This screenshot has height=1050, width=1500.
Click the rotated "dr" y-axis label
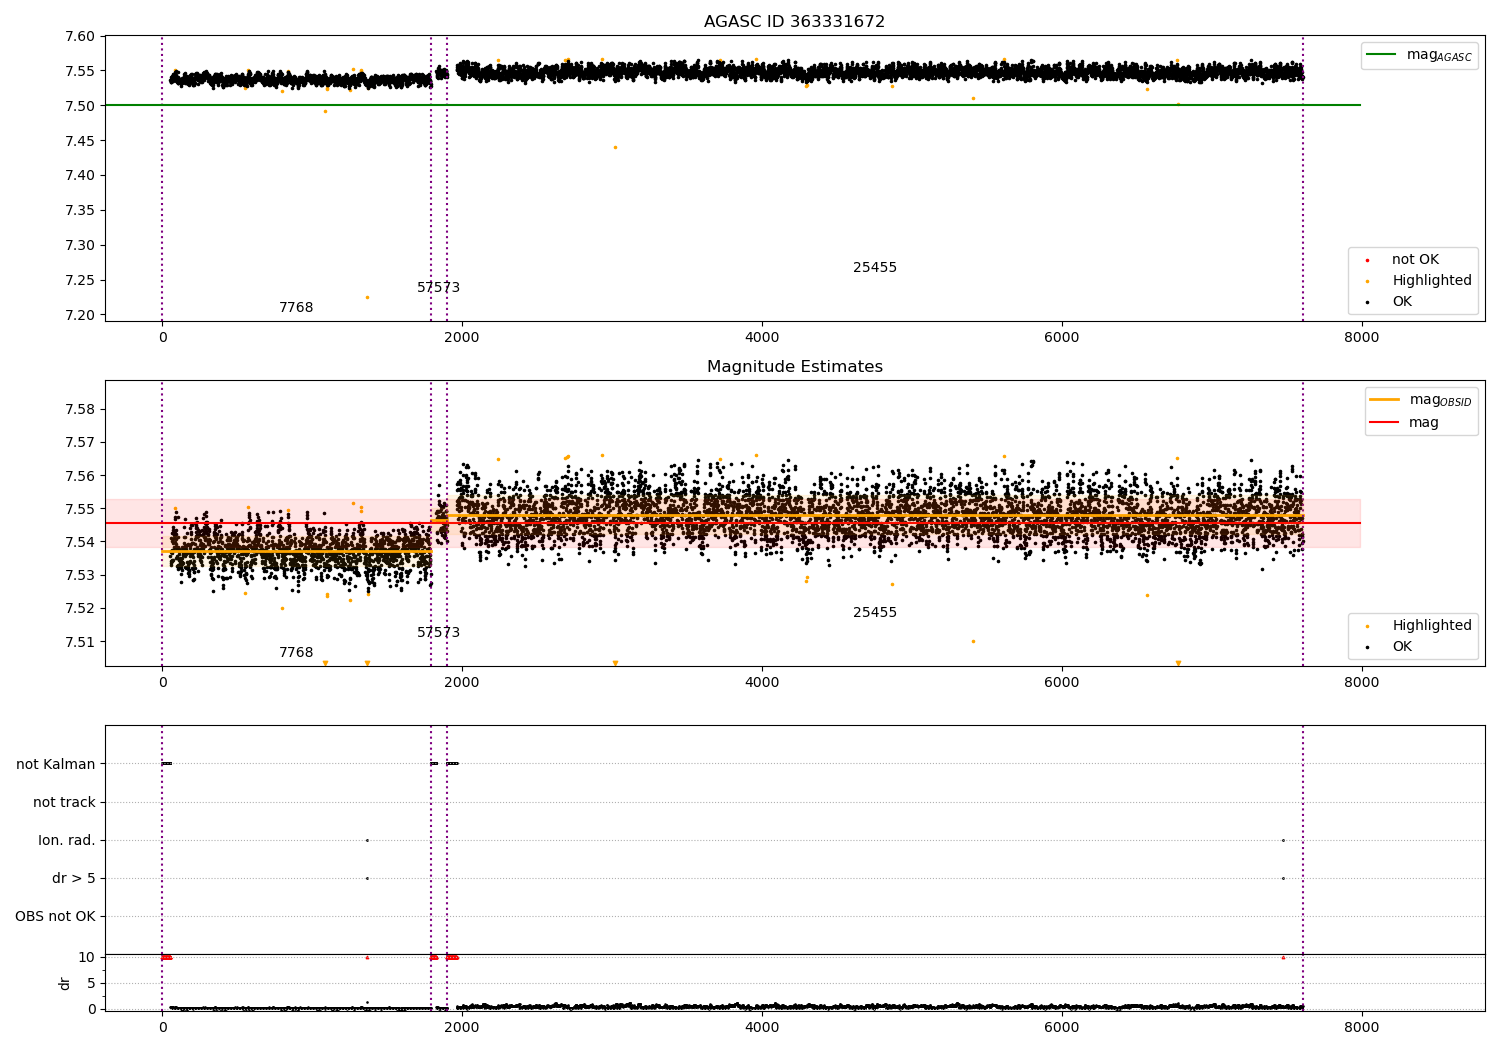coord(65,983)
